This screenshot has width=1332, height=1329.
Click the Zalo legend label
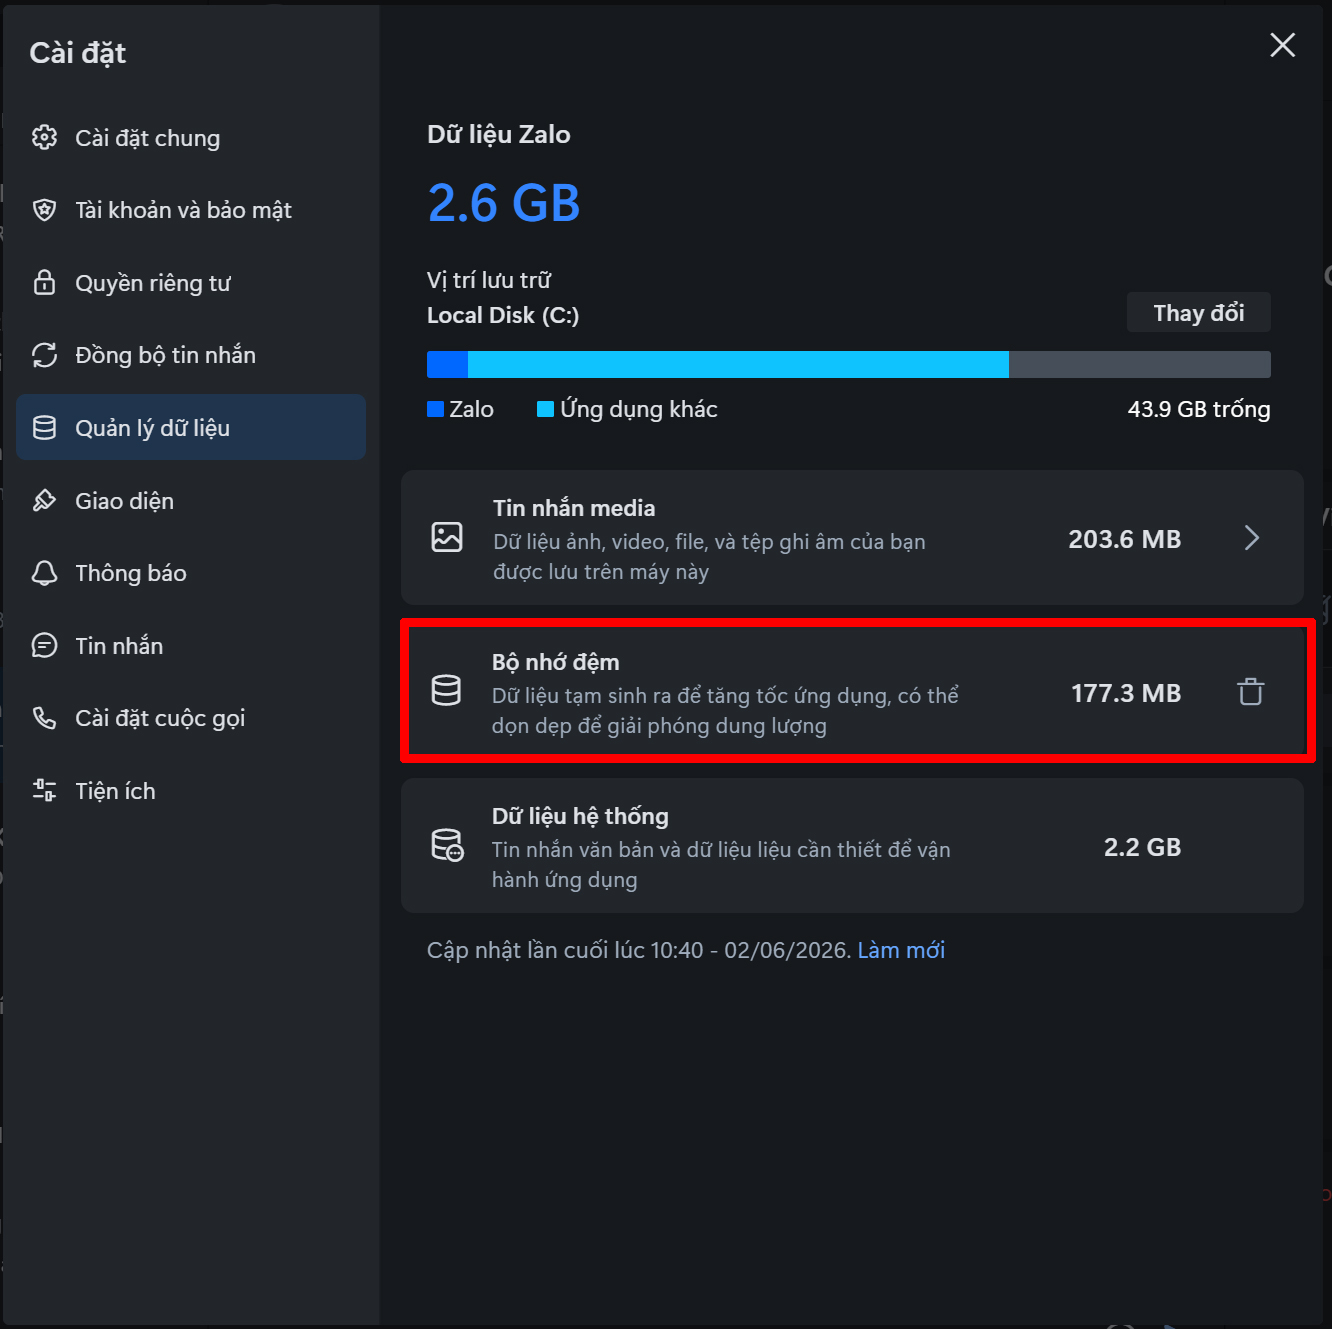472,409
